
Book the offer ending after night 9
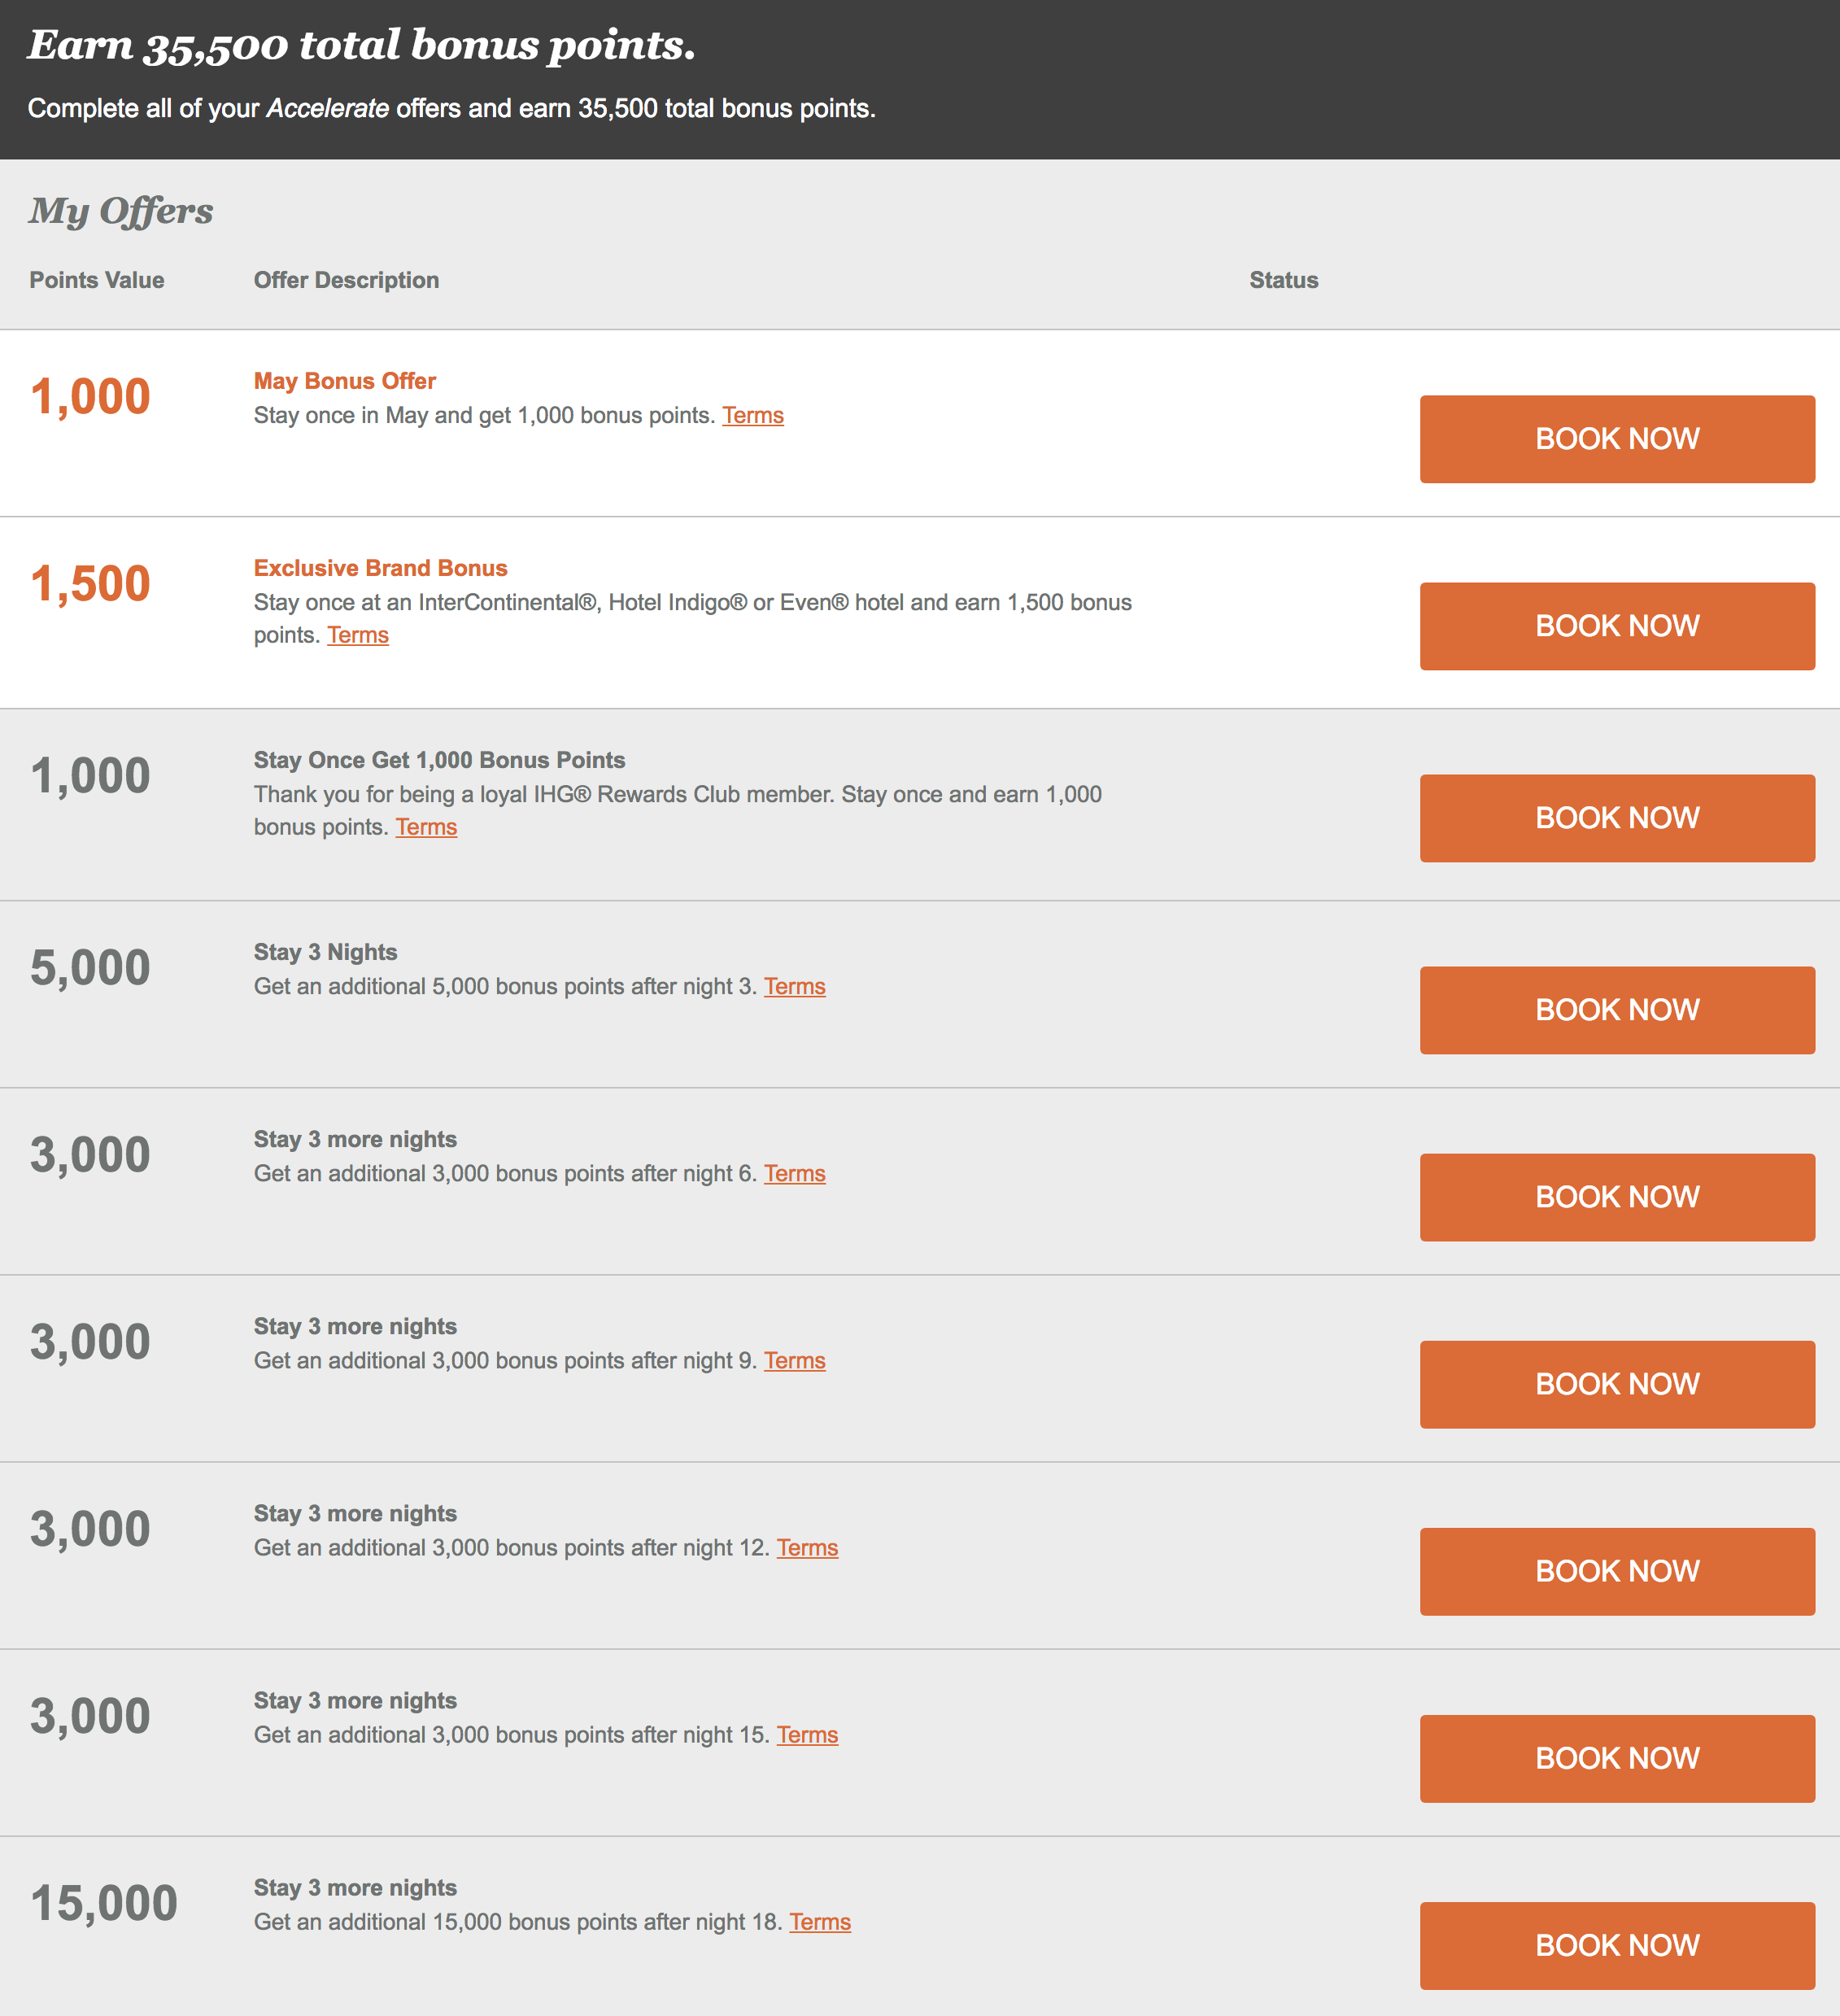1616,1384
